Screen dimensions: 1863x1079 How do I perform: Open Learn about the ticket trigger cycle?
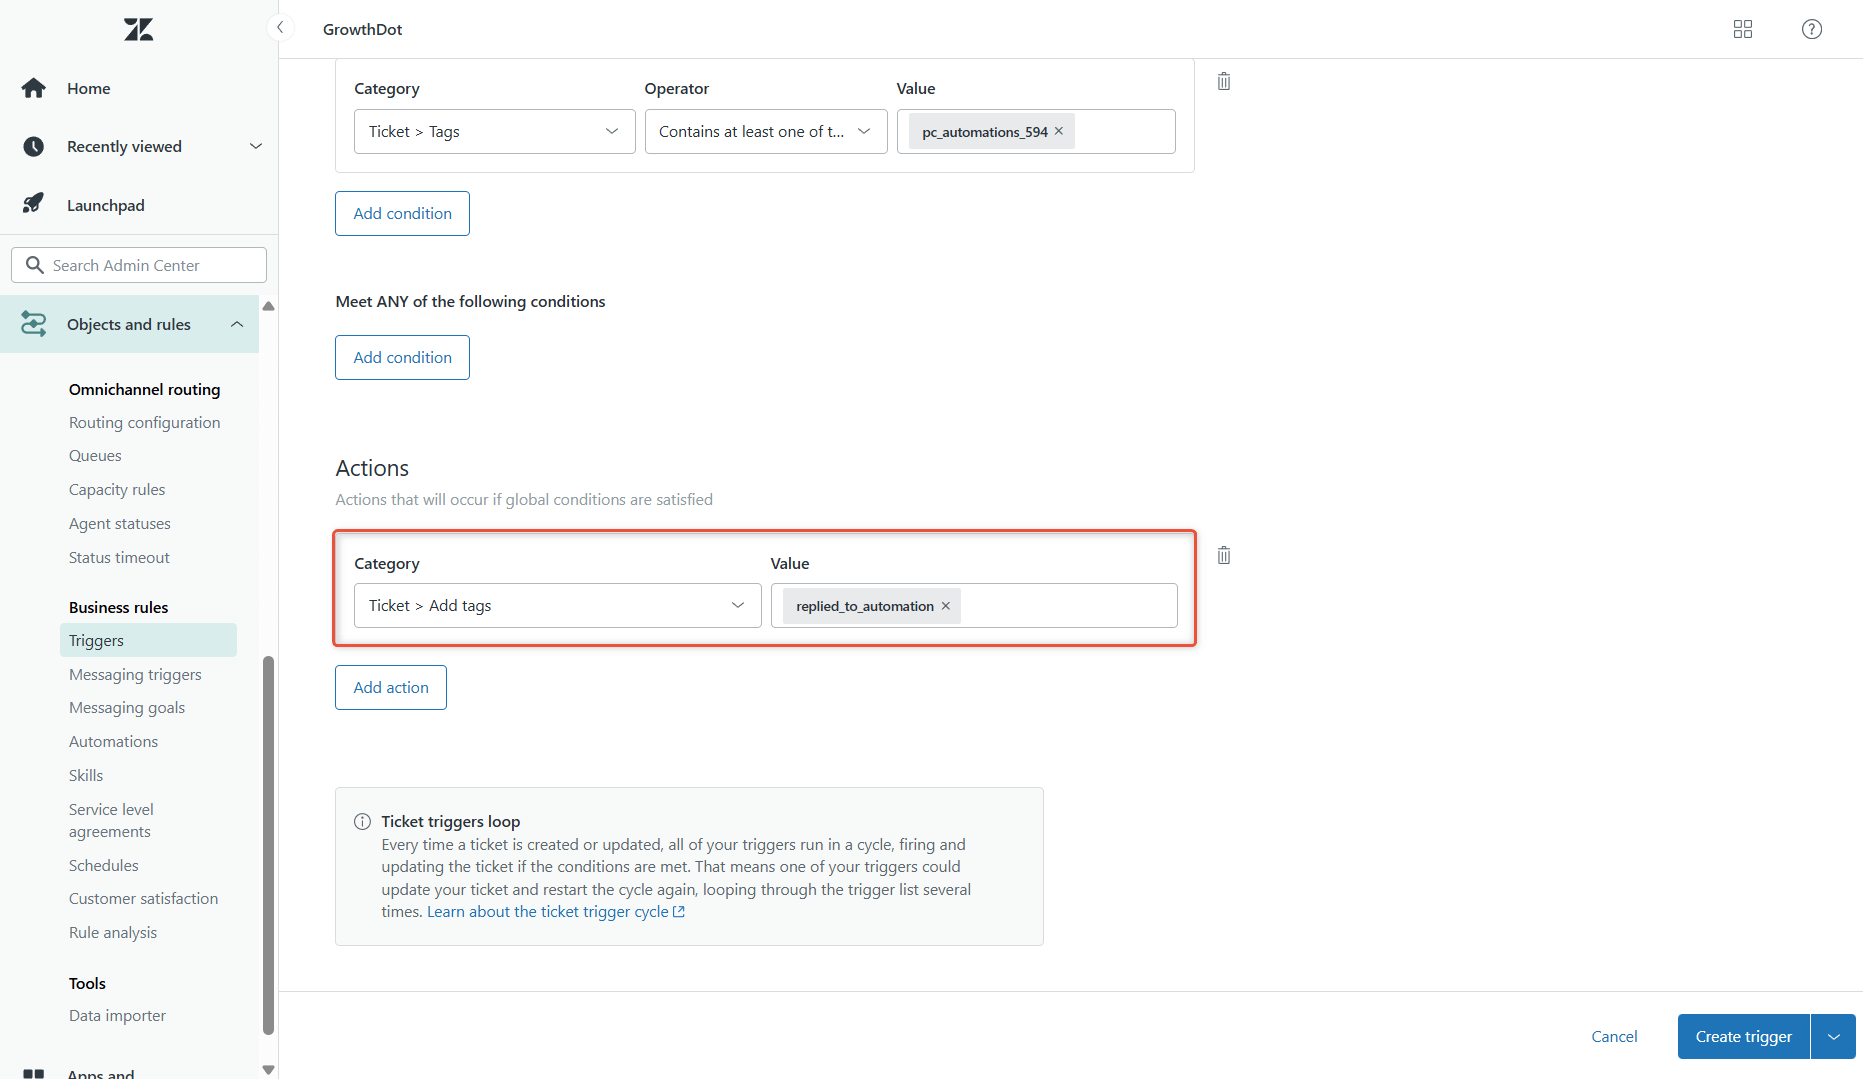coord(549,911)
